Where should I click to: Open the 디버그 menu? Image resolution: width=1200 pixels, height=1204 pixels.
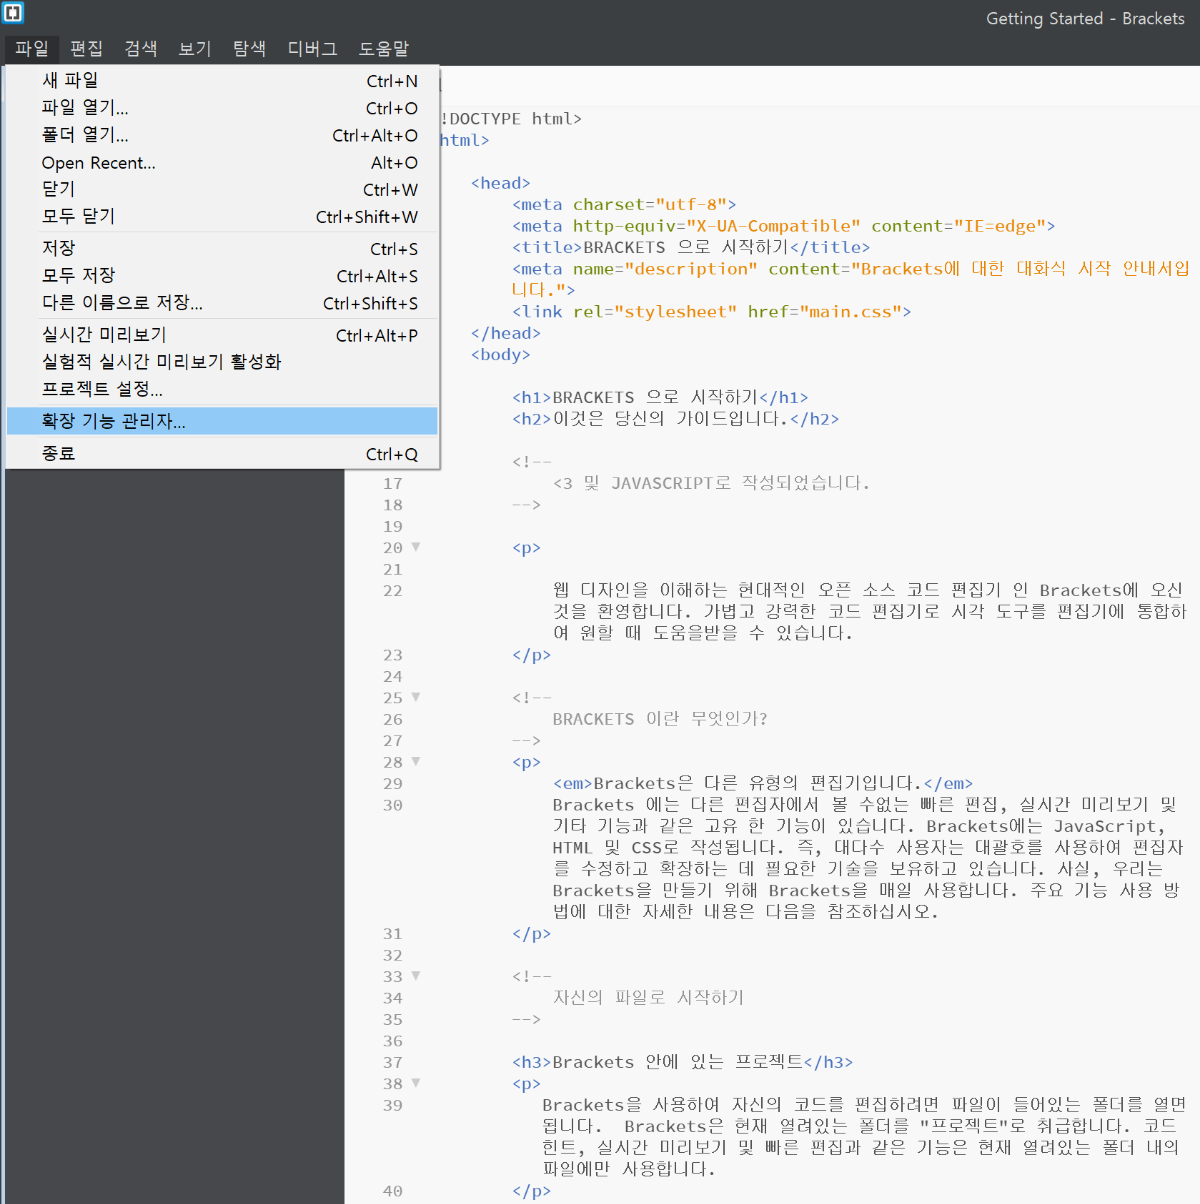tap(311, 48)
